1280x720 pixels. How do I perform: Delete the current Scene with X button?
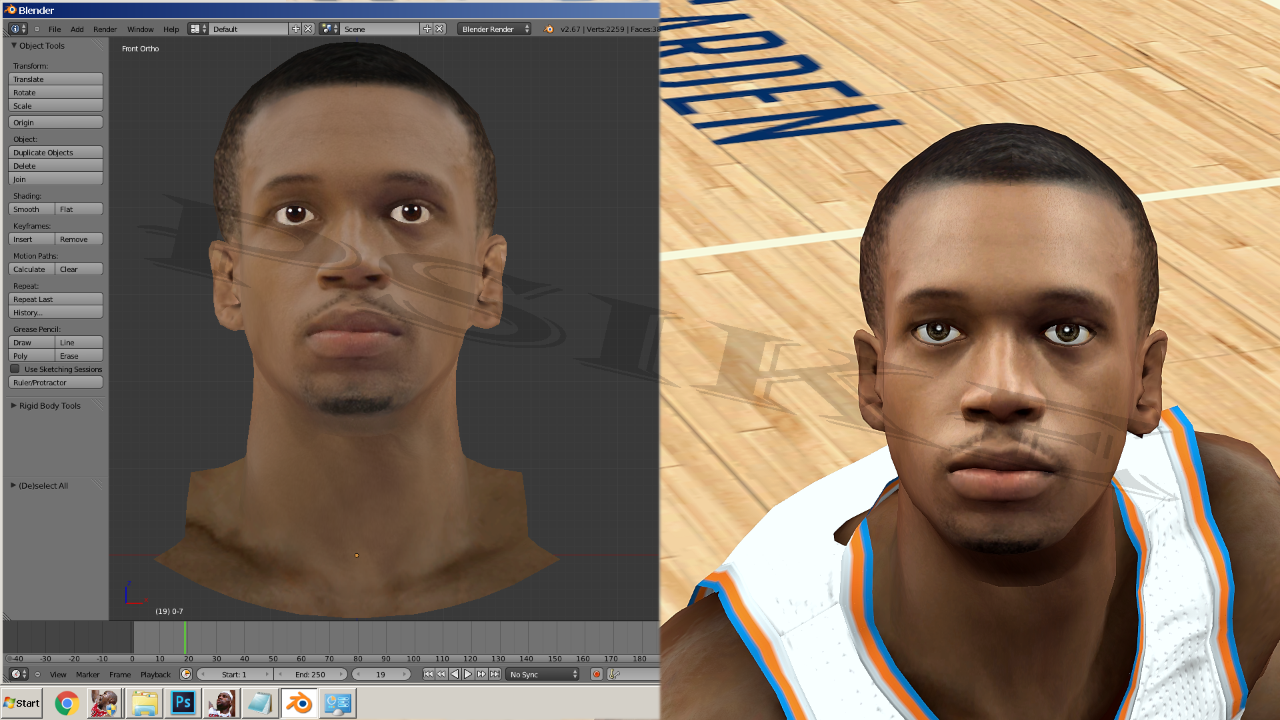click(440, 29)
